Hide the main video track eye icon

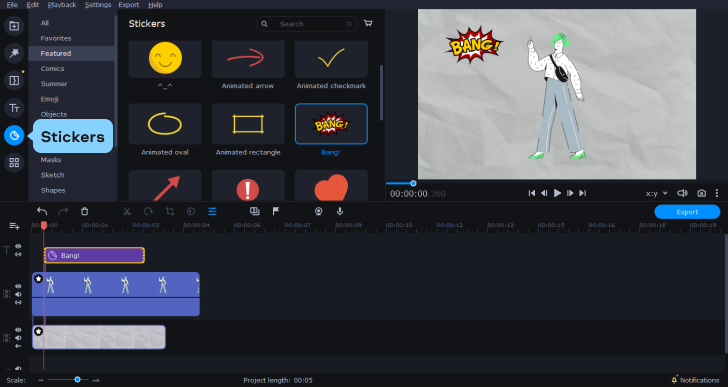tap(18, 286)
